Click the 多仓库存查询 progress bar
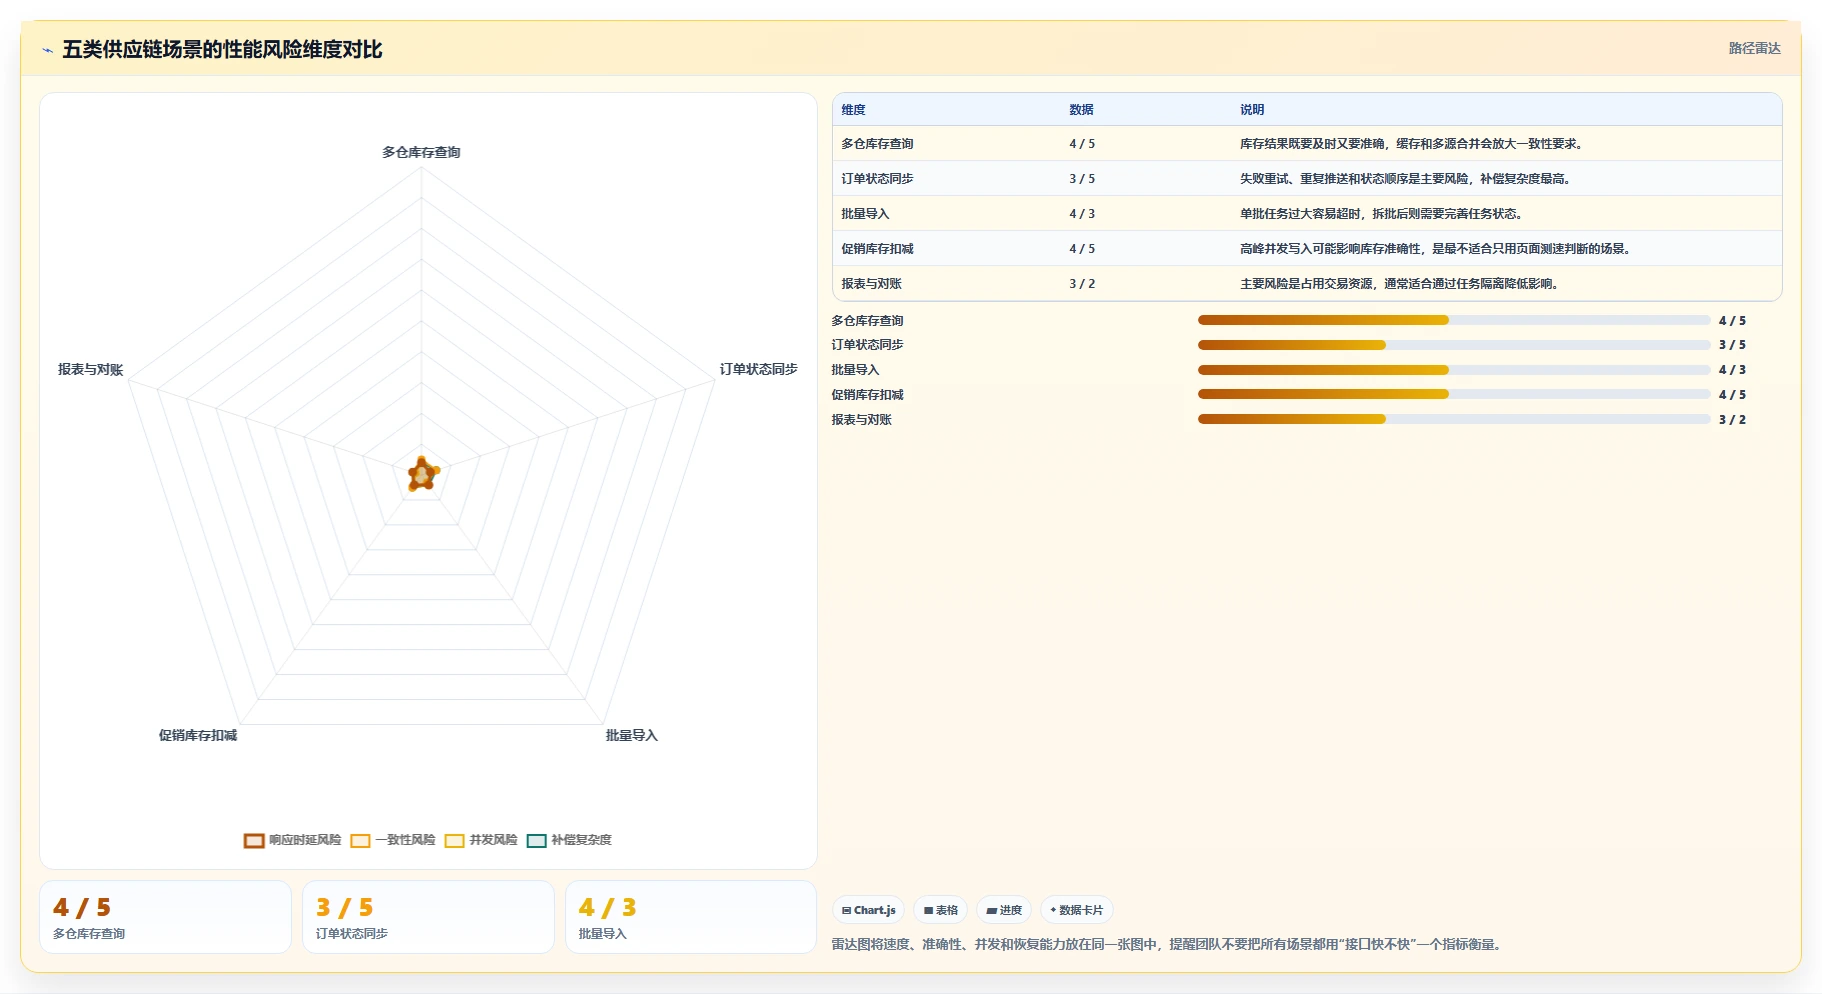This screenshot has height=994, width=1822. tap(1454, 320)
